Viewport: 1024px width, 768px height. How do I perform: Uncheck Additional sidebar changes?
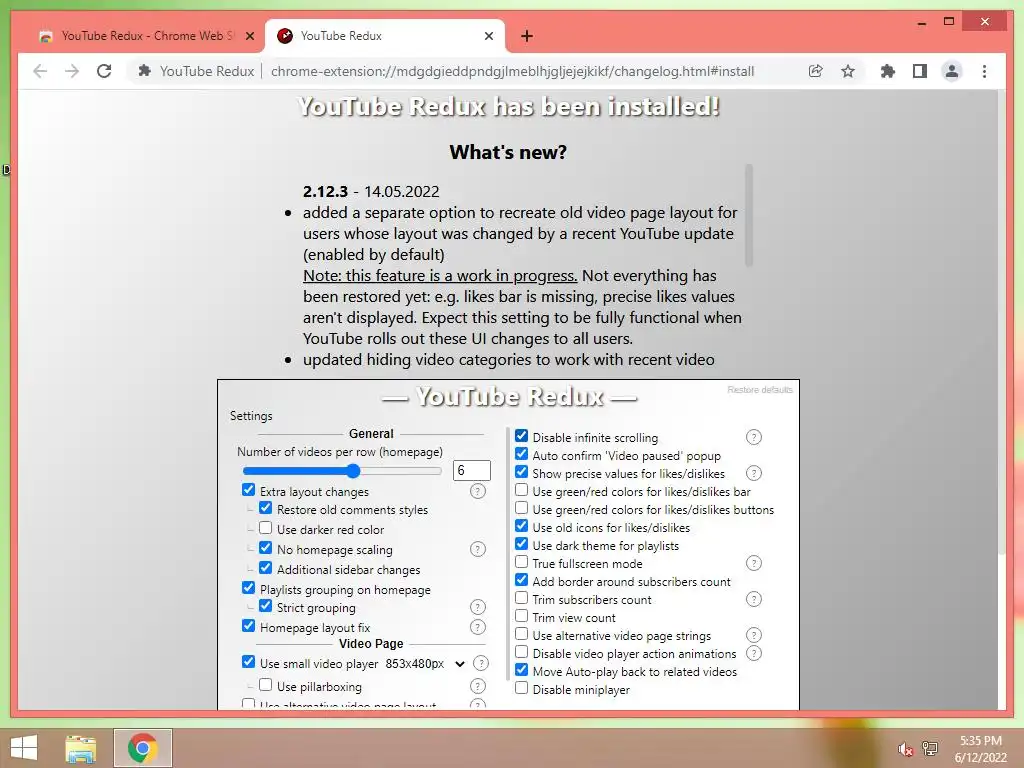tap(265, 568)
